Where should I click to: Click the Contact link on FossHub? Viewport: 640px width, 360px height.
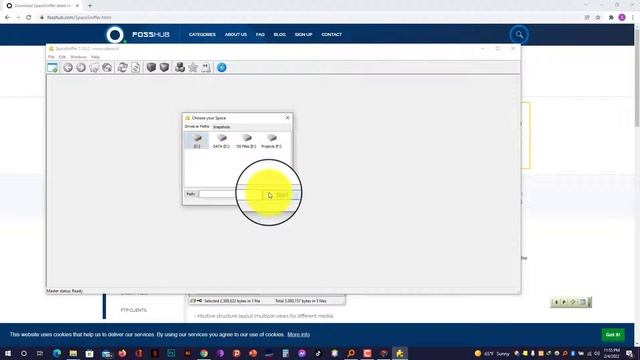click(x=331, y=35)
